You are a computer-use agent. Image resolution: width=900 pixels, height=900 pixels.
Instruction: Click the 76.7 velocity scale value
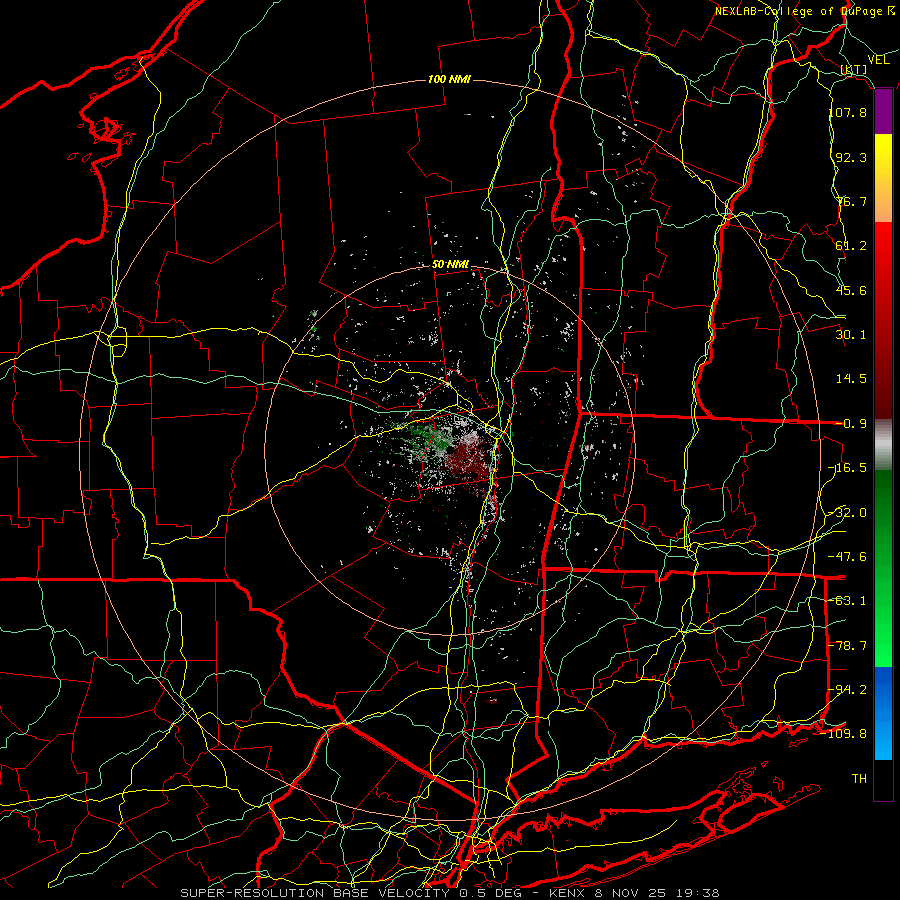coord(851,201)
